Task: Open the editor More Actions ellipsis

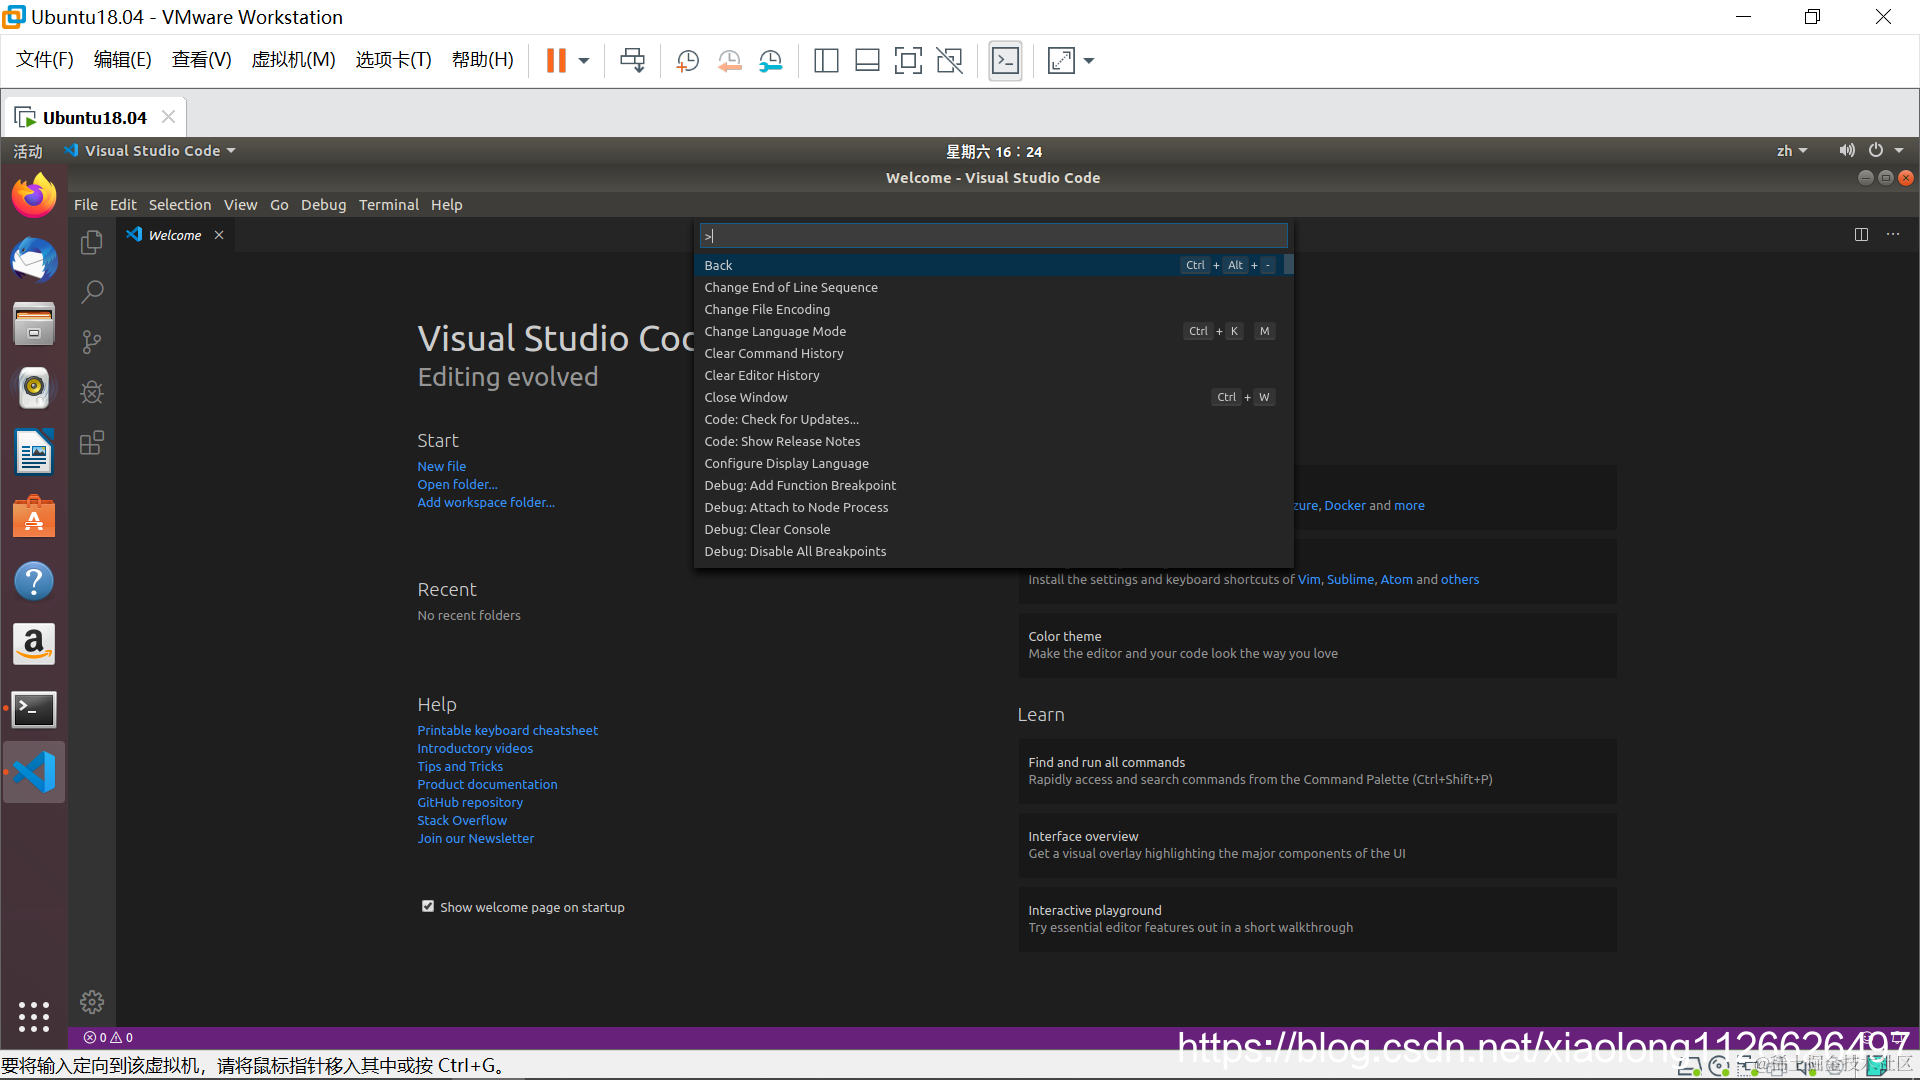Action: pyautogui.click(x=1893, y=234)
